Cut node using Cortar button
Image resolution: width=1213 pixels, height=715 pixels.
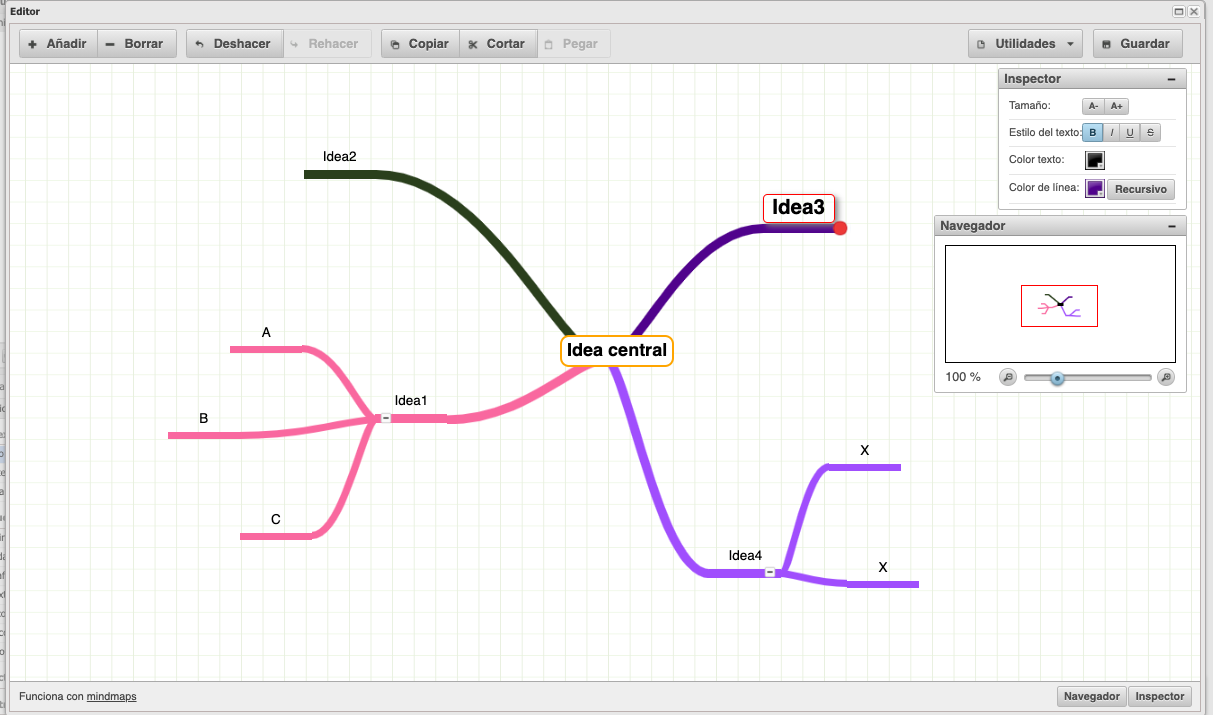pyautogui.click(x=498, y=44)
